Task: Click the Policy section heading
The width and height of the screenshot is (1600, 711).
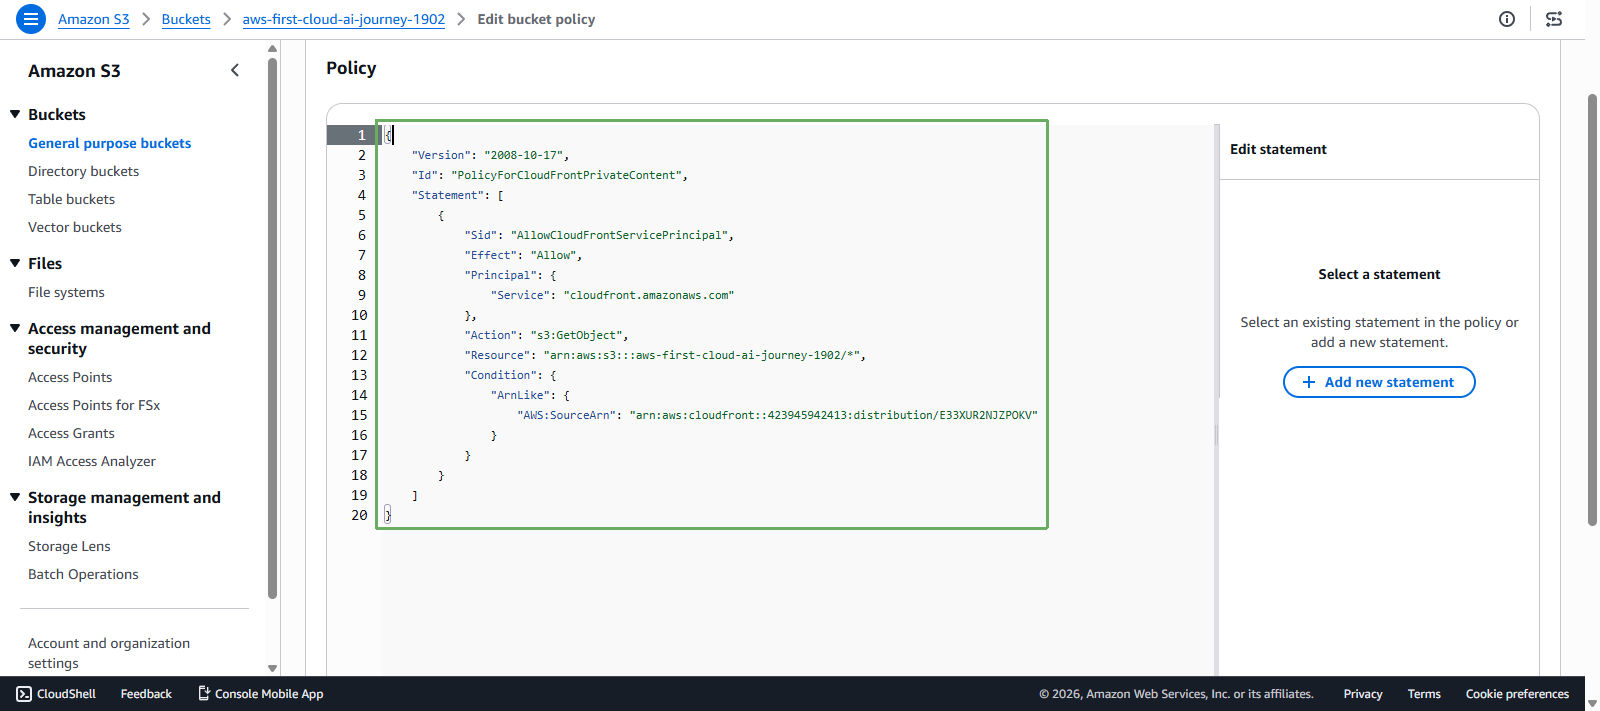Action: click(351, 68)
